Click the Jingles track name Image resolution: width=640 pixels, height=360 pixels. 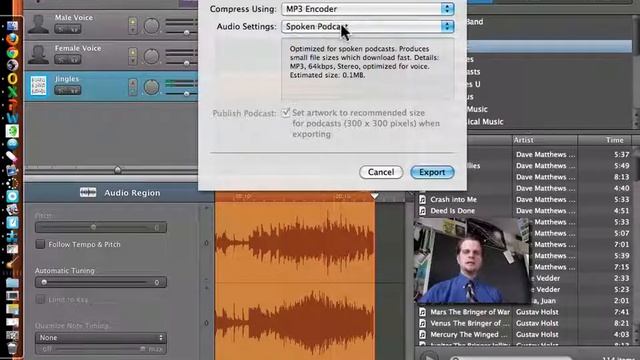coord(67,79)
